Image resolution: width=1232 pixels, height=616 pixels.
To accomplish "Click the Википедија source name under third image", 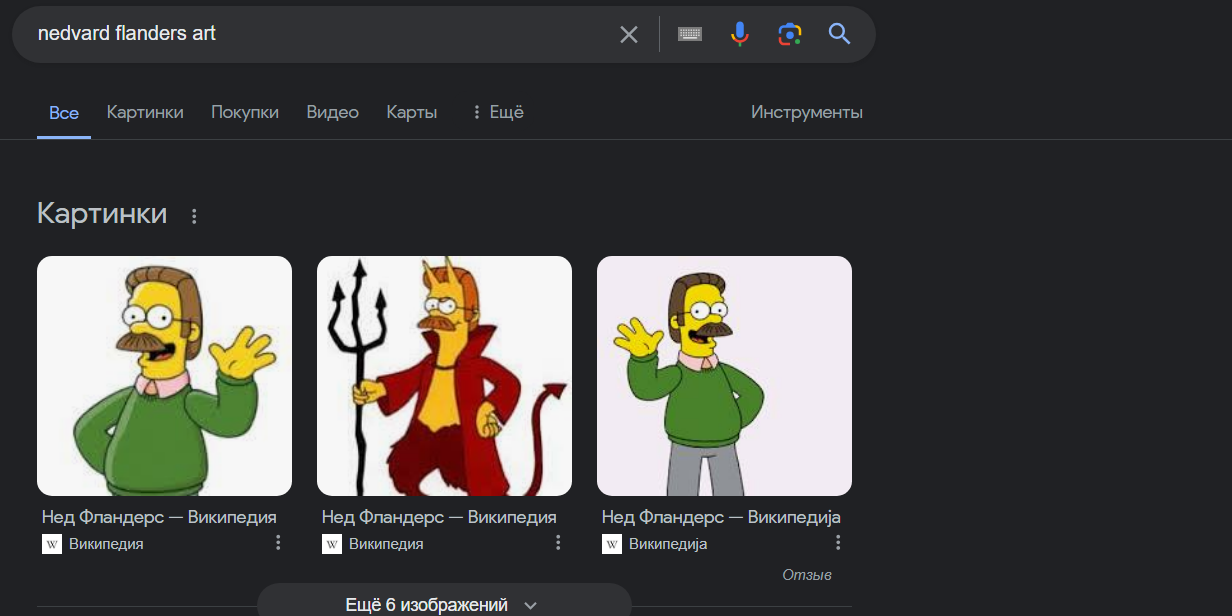I will 668,544.
